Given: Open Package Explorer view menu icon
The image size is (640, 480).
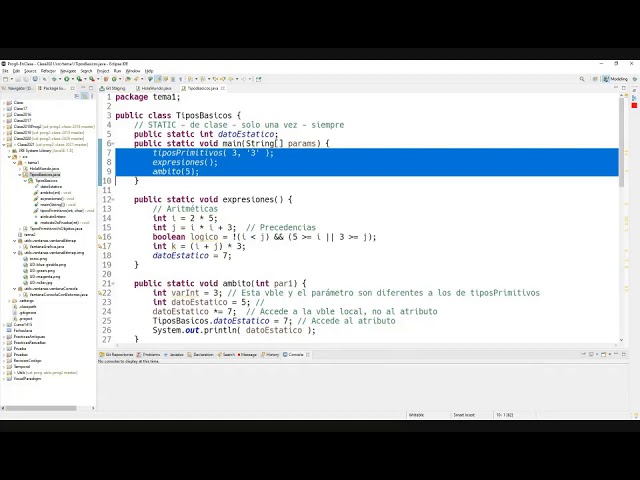Looking at the screenshot, I should point(92,96).
